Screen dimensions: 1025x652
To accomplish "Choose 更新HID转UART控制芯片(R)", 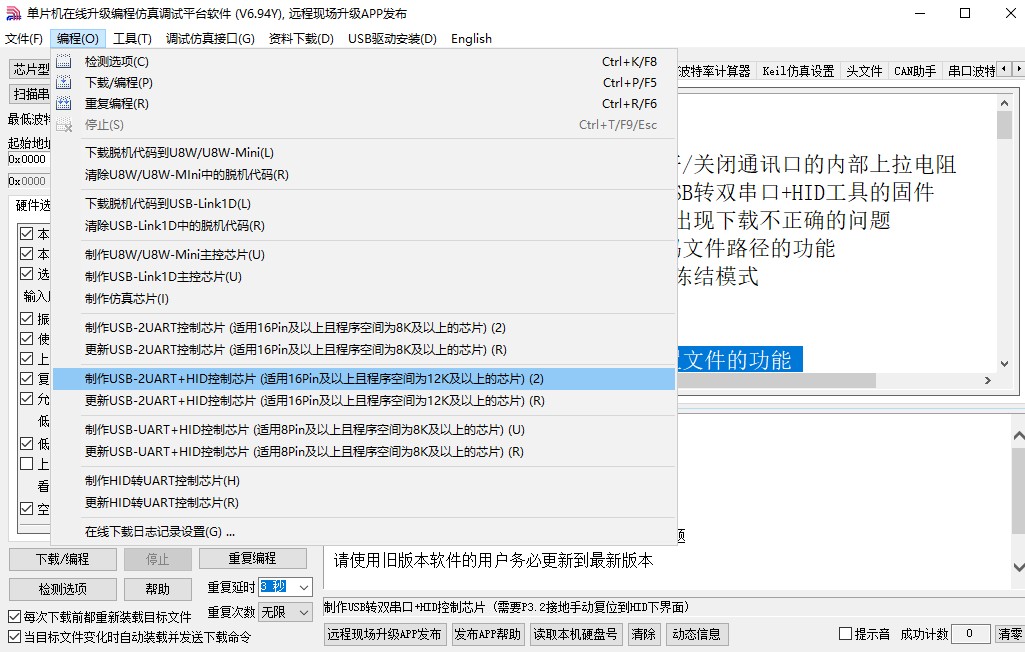I will coord(363,503).
